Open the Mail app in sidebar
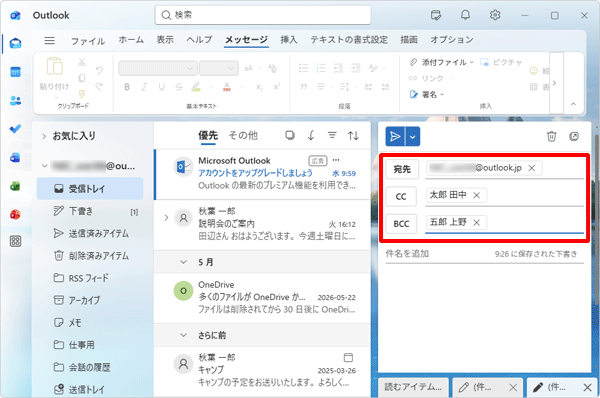Viewport: 600px width, 398px height. [x=15, y=44]
